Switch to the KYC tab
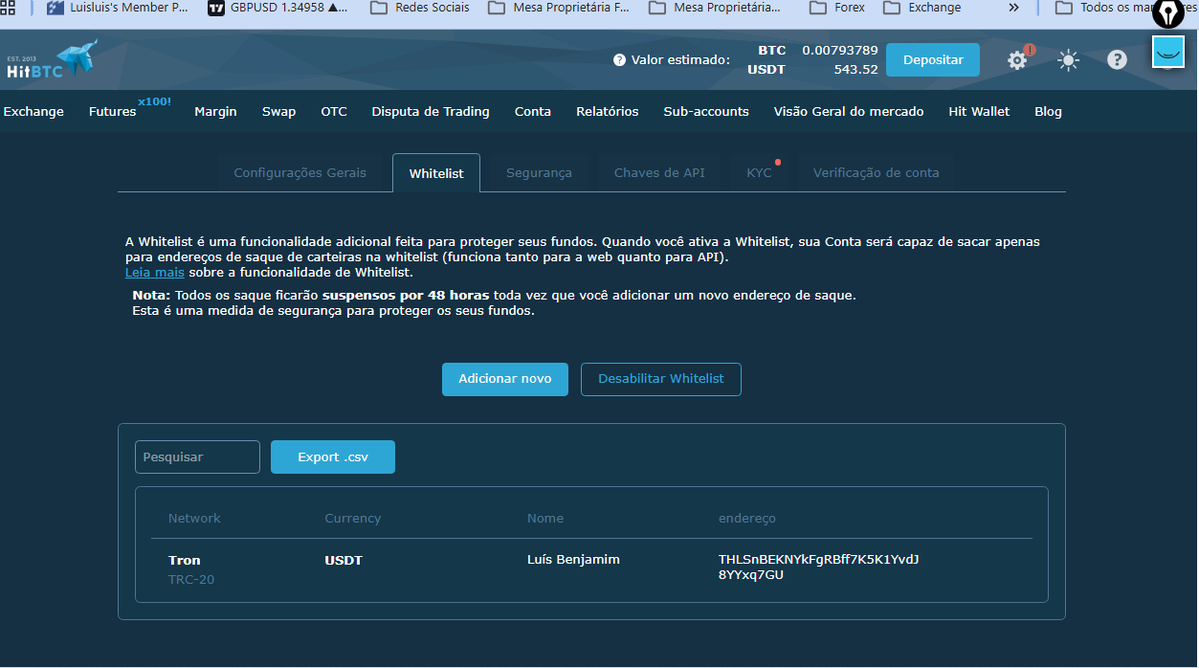Viewport: 1199px width, 668px height. coord(759,173)
